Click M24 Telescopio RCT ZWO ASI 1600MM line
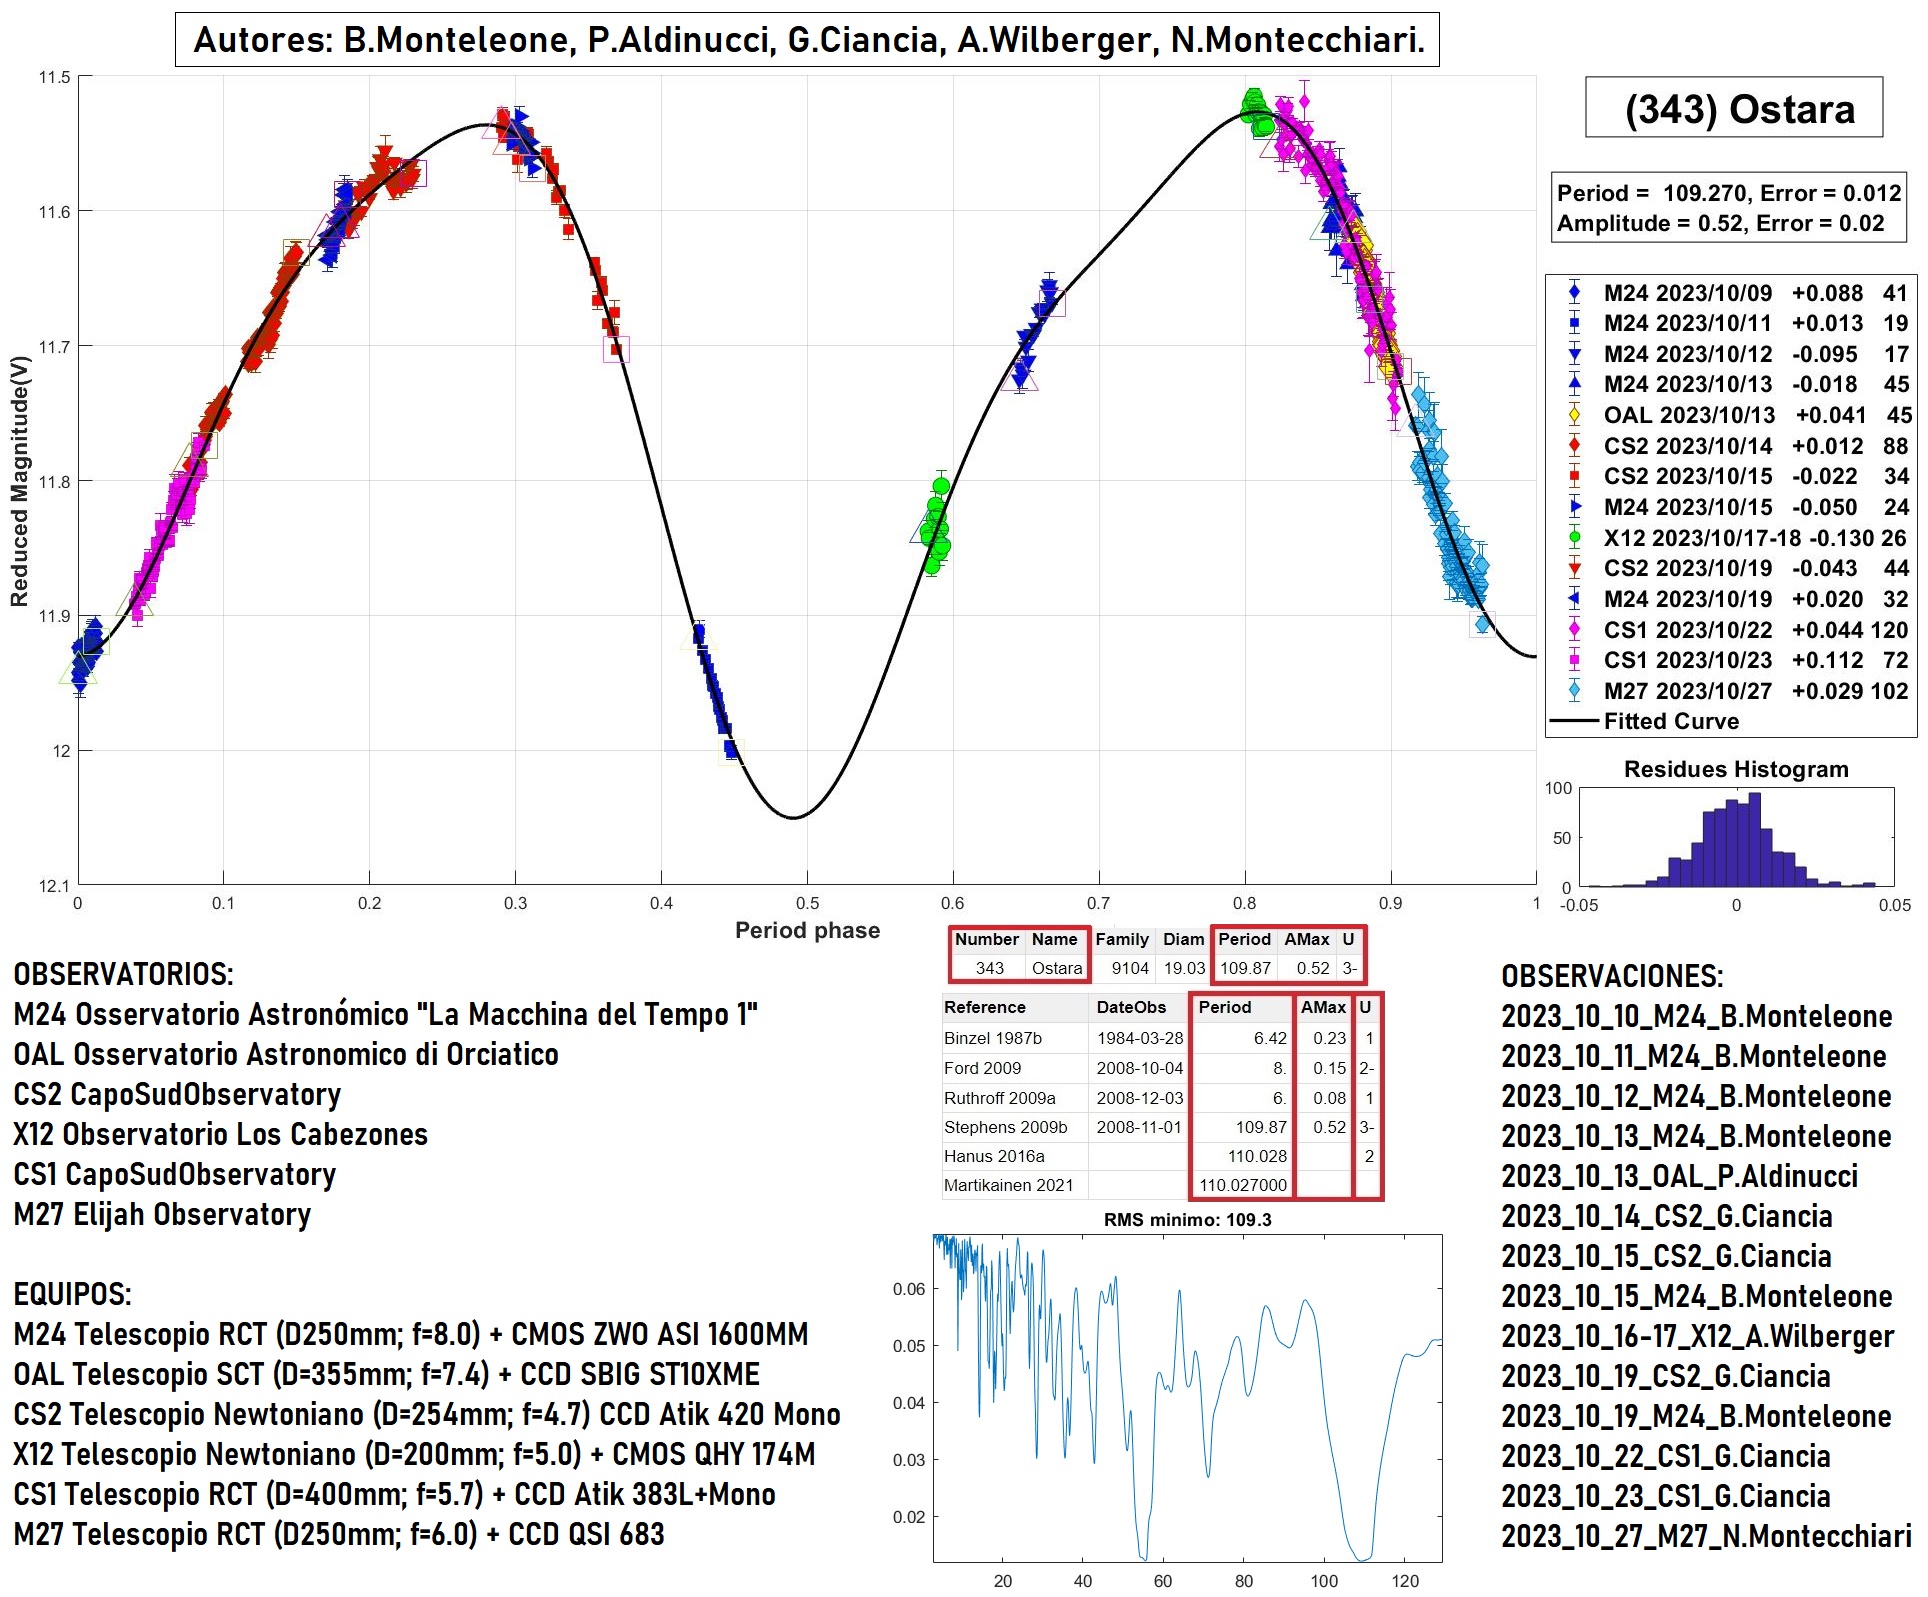The image size is (1928, 1597). point(411,1334)
